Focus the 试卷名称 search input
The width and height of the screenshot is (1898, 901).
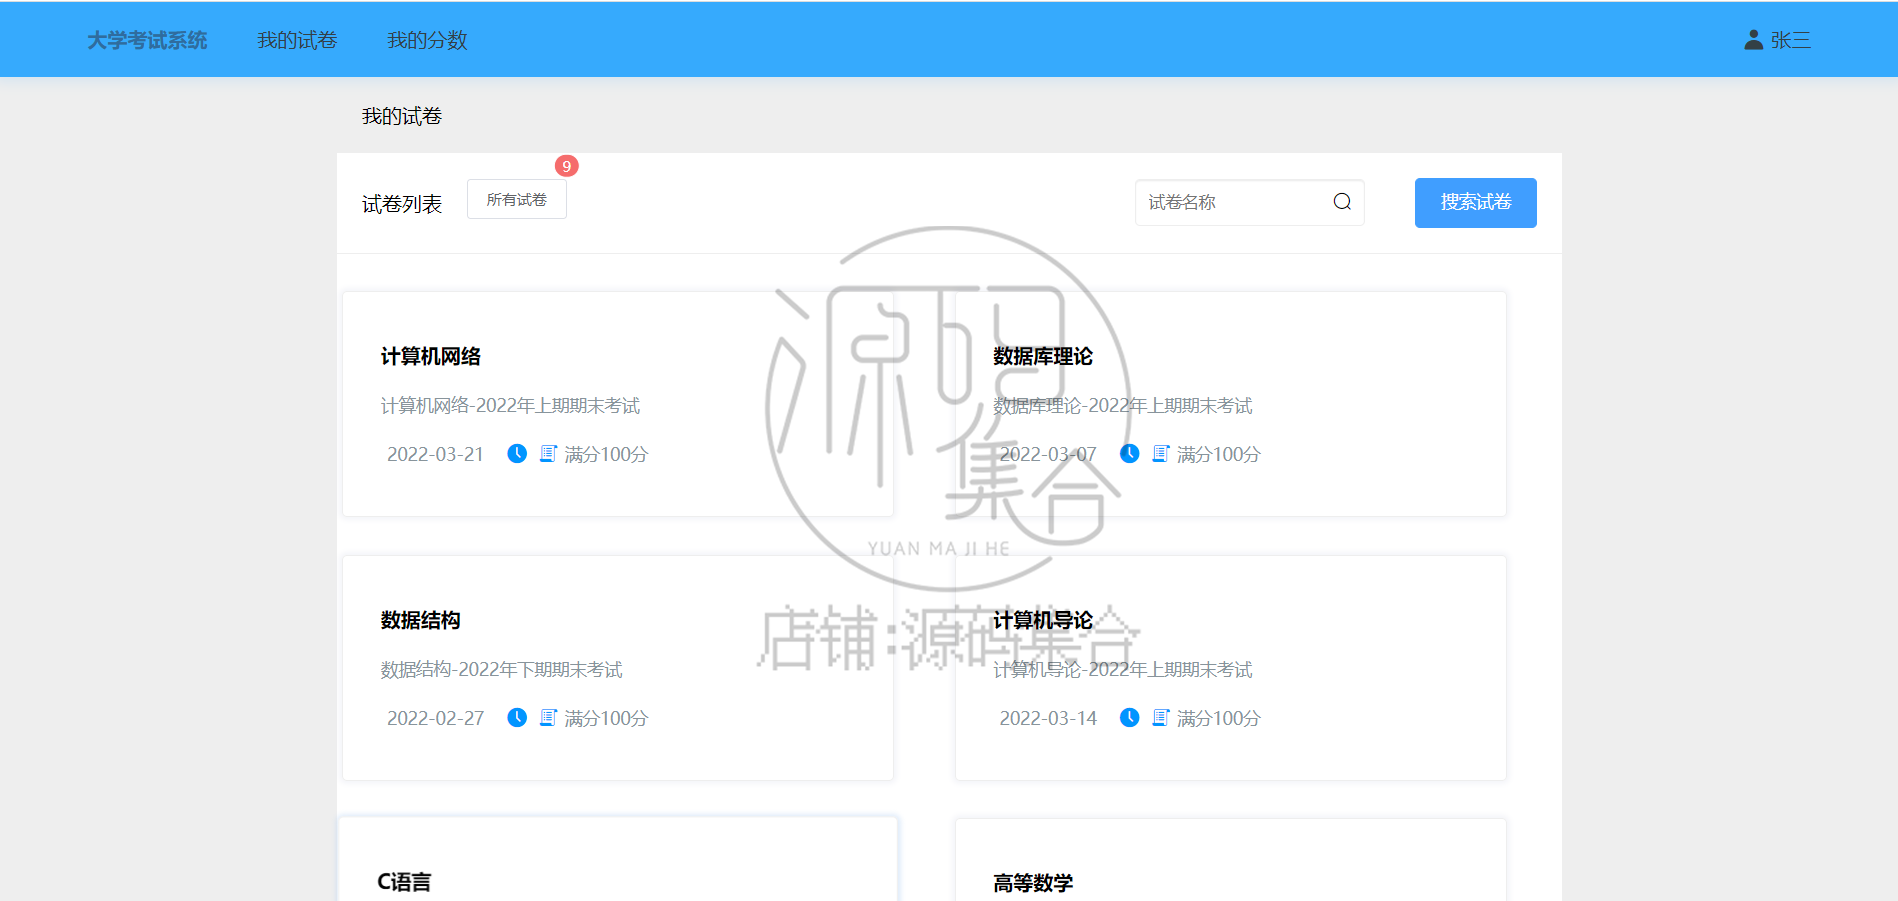1249,202
